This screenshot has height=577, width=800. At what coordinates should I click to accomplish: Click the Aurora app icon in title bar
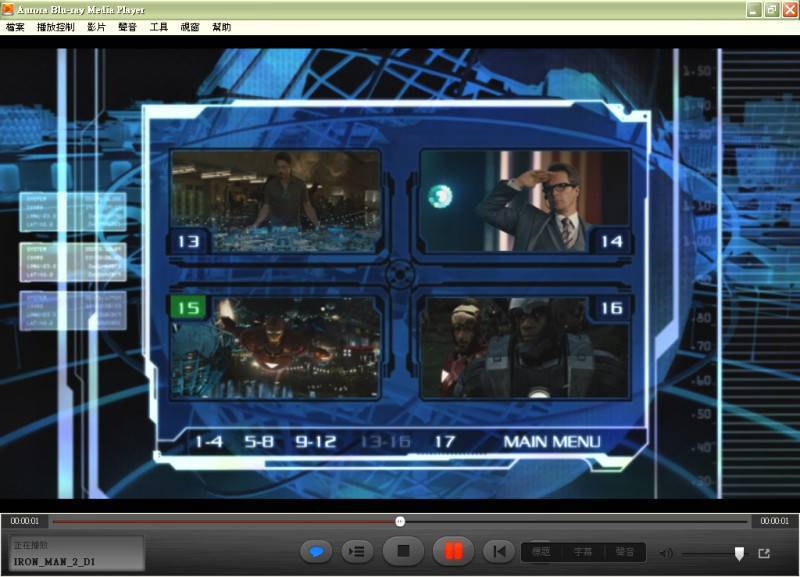coord(8,9)
